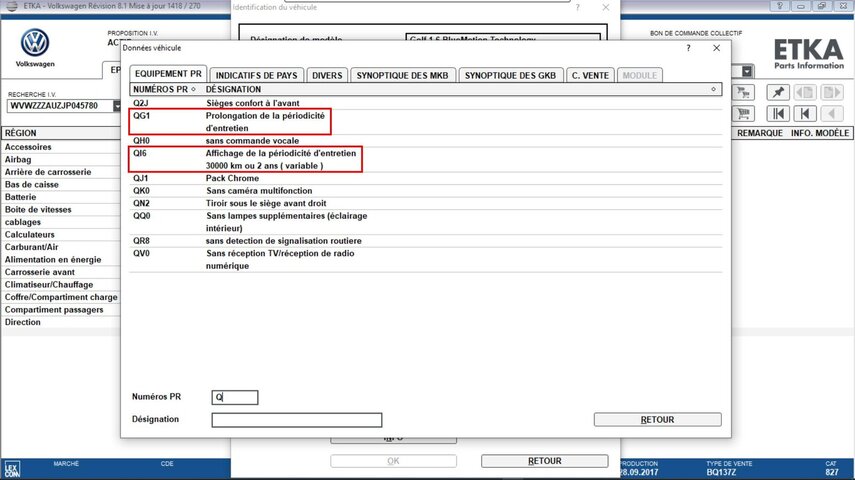Screen dimensions: 855x480
Task: Go to next page icon in toolbar
Action: pos(832,92)
